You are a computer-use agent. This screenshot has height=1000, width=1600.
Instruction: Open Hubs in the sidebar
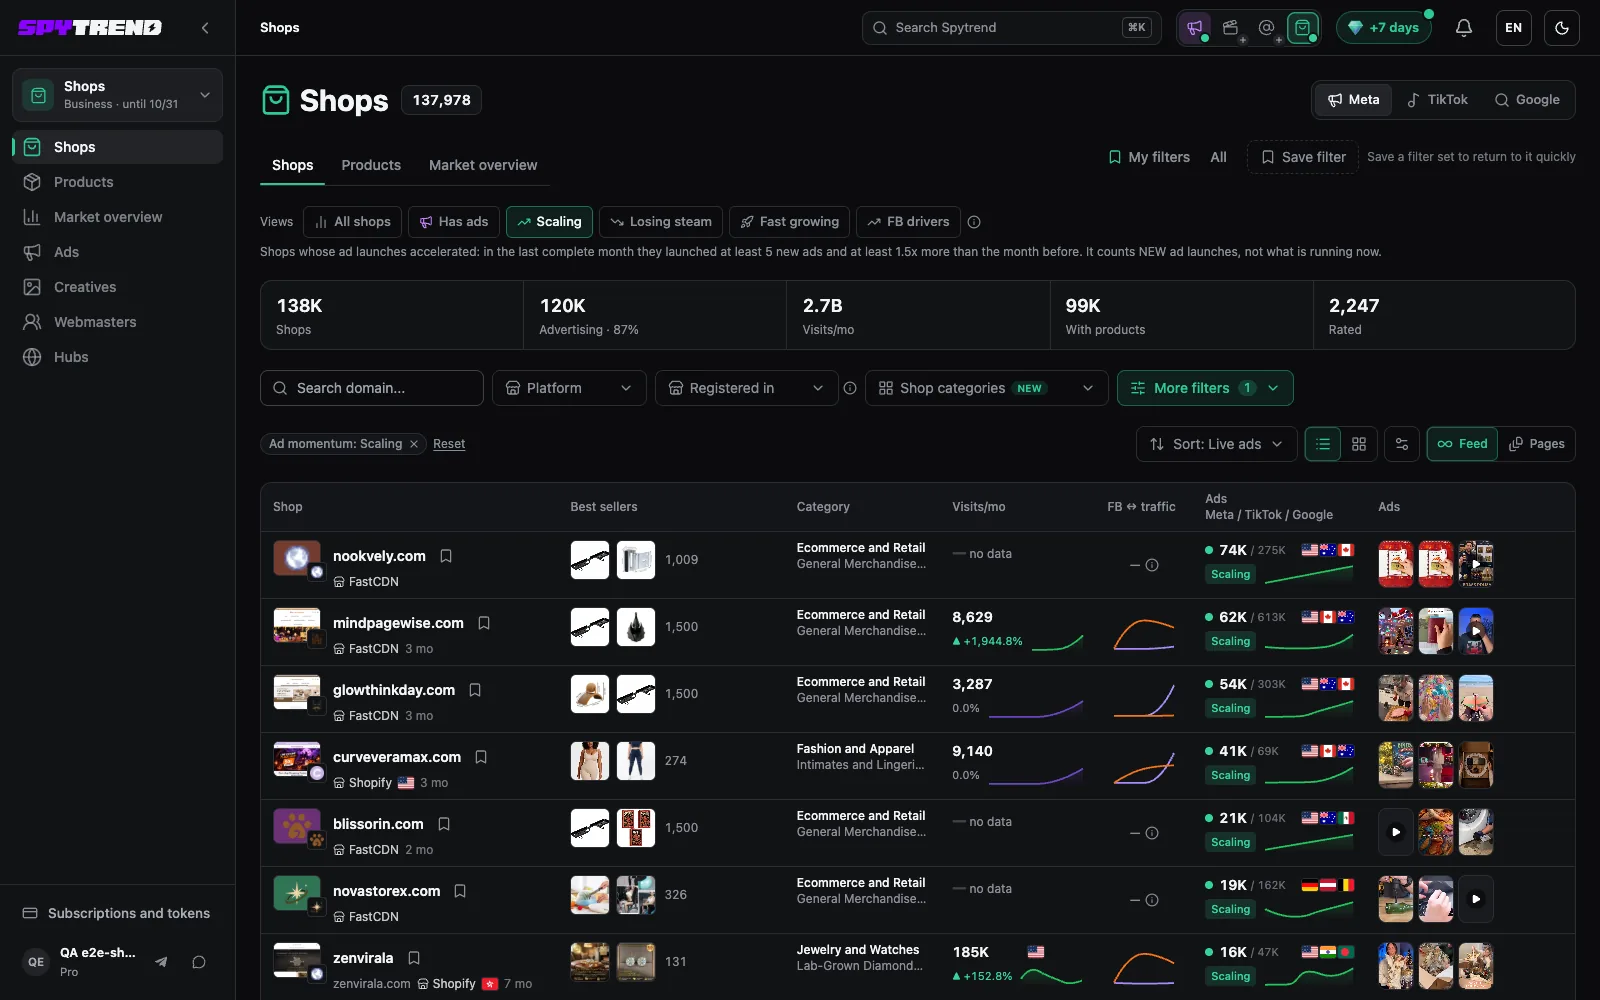[118, 357]
